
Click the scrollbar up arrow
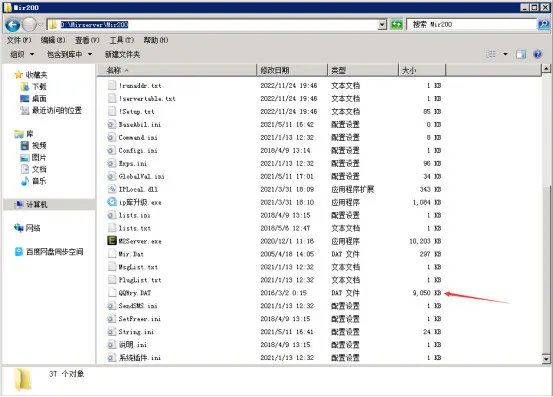click(x=546, y=68)
